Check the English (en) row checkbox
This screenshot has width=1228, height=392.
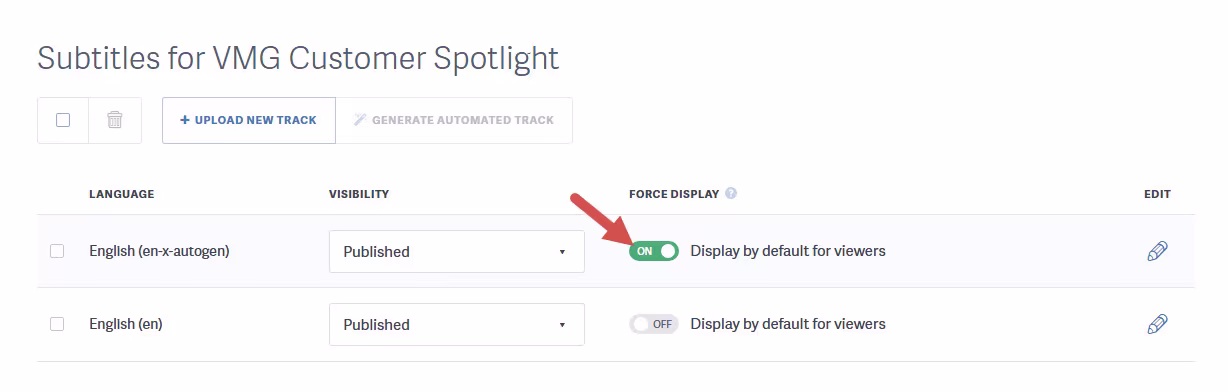click(x=57, y=324)
